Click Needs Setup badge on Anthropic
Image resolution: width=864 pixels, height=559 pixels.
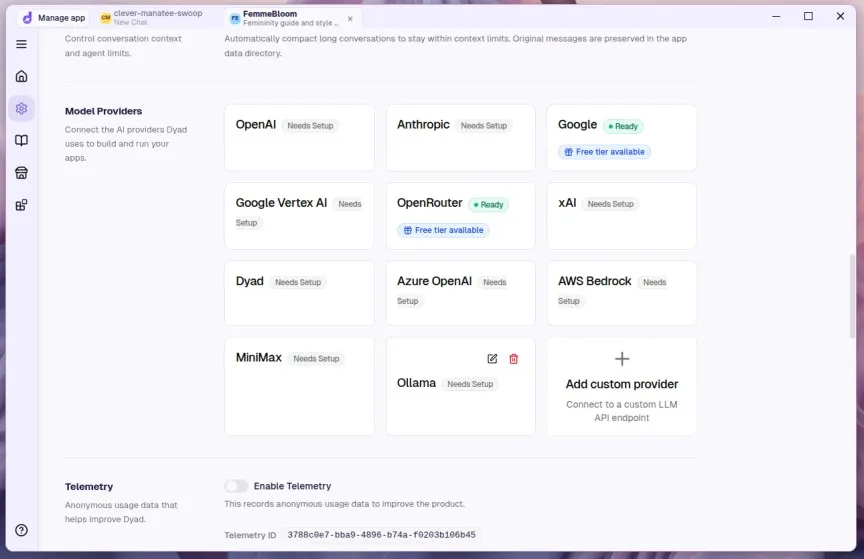pos(484,126)
